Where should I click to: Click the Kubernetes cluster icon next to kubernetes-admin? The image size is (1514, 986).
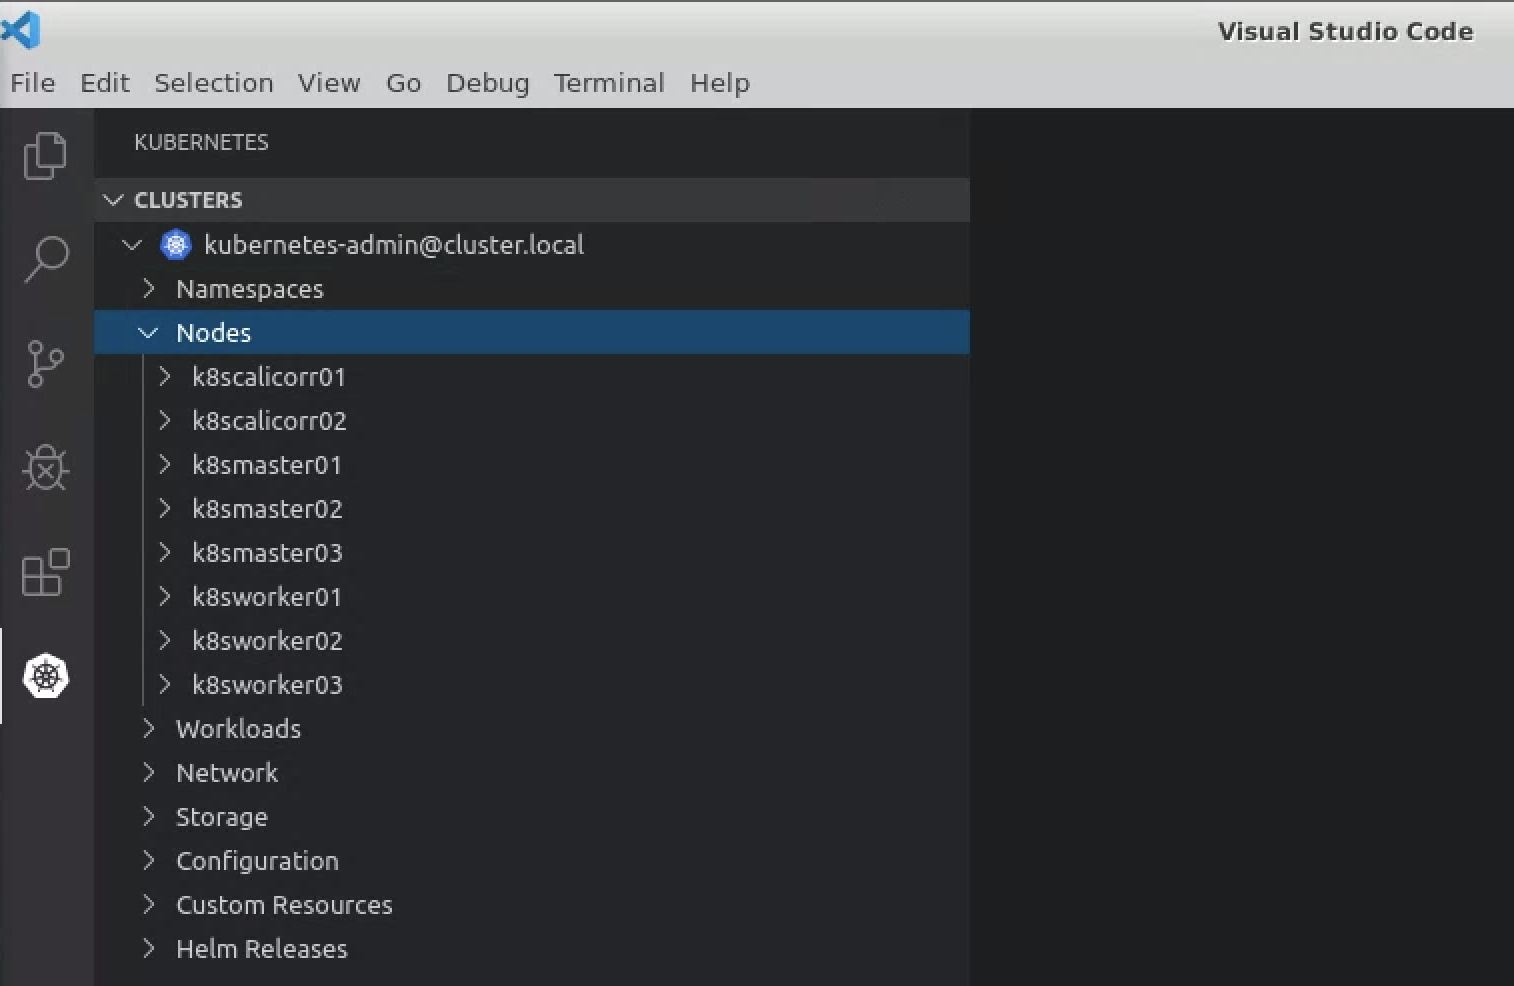175,244
